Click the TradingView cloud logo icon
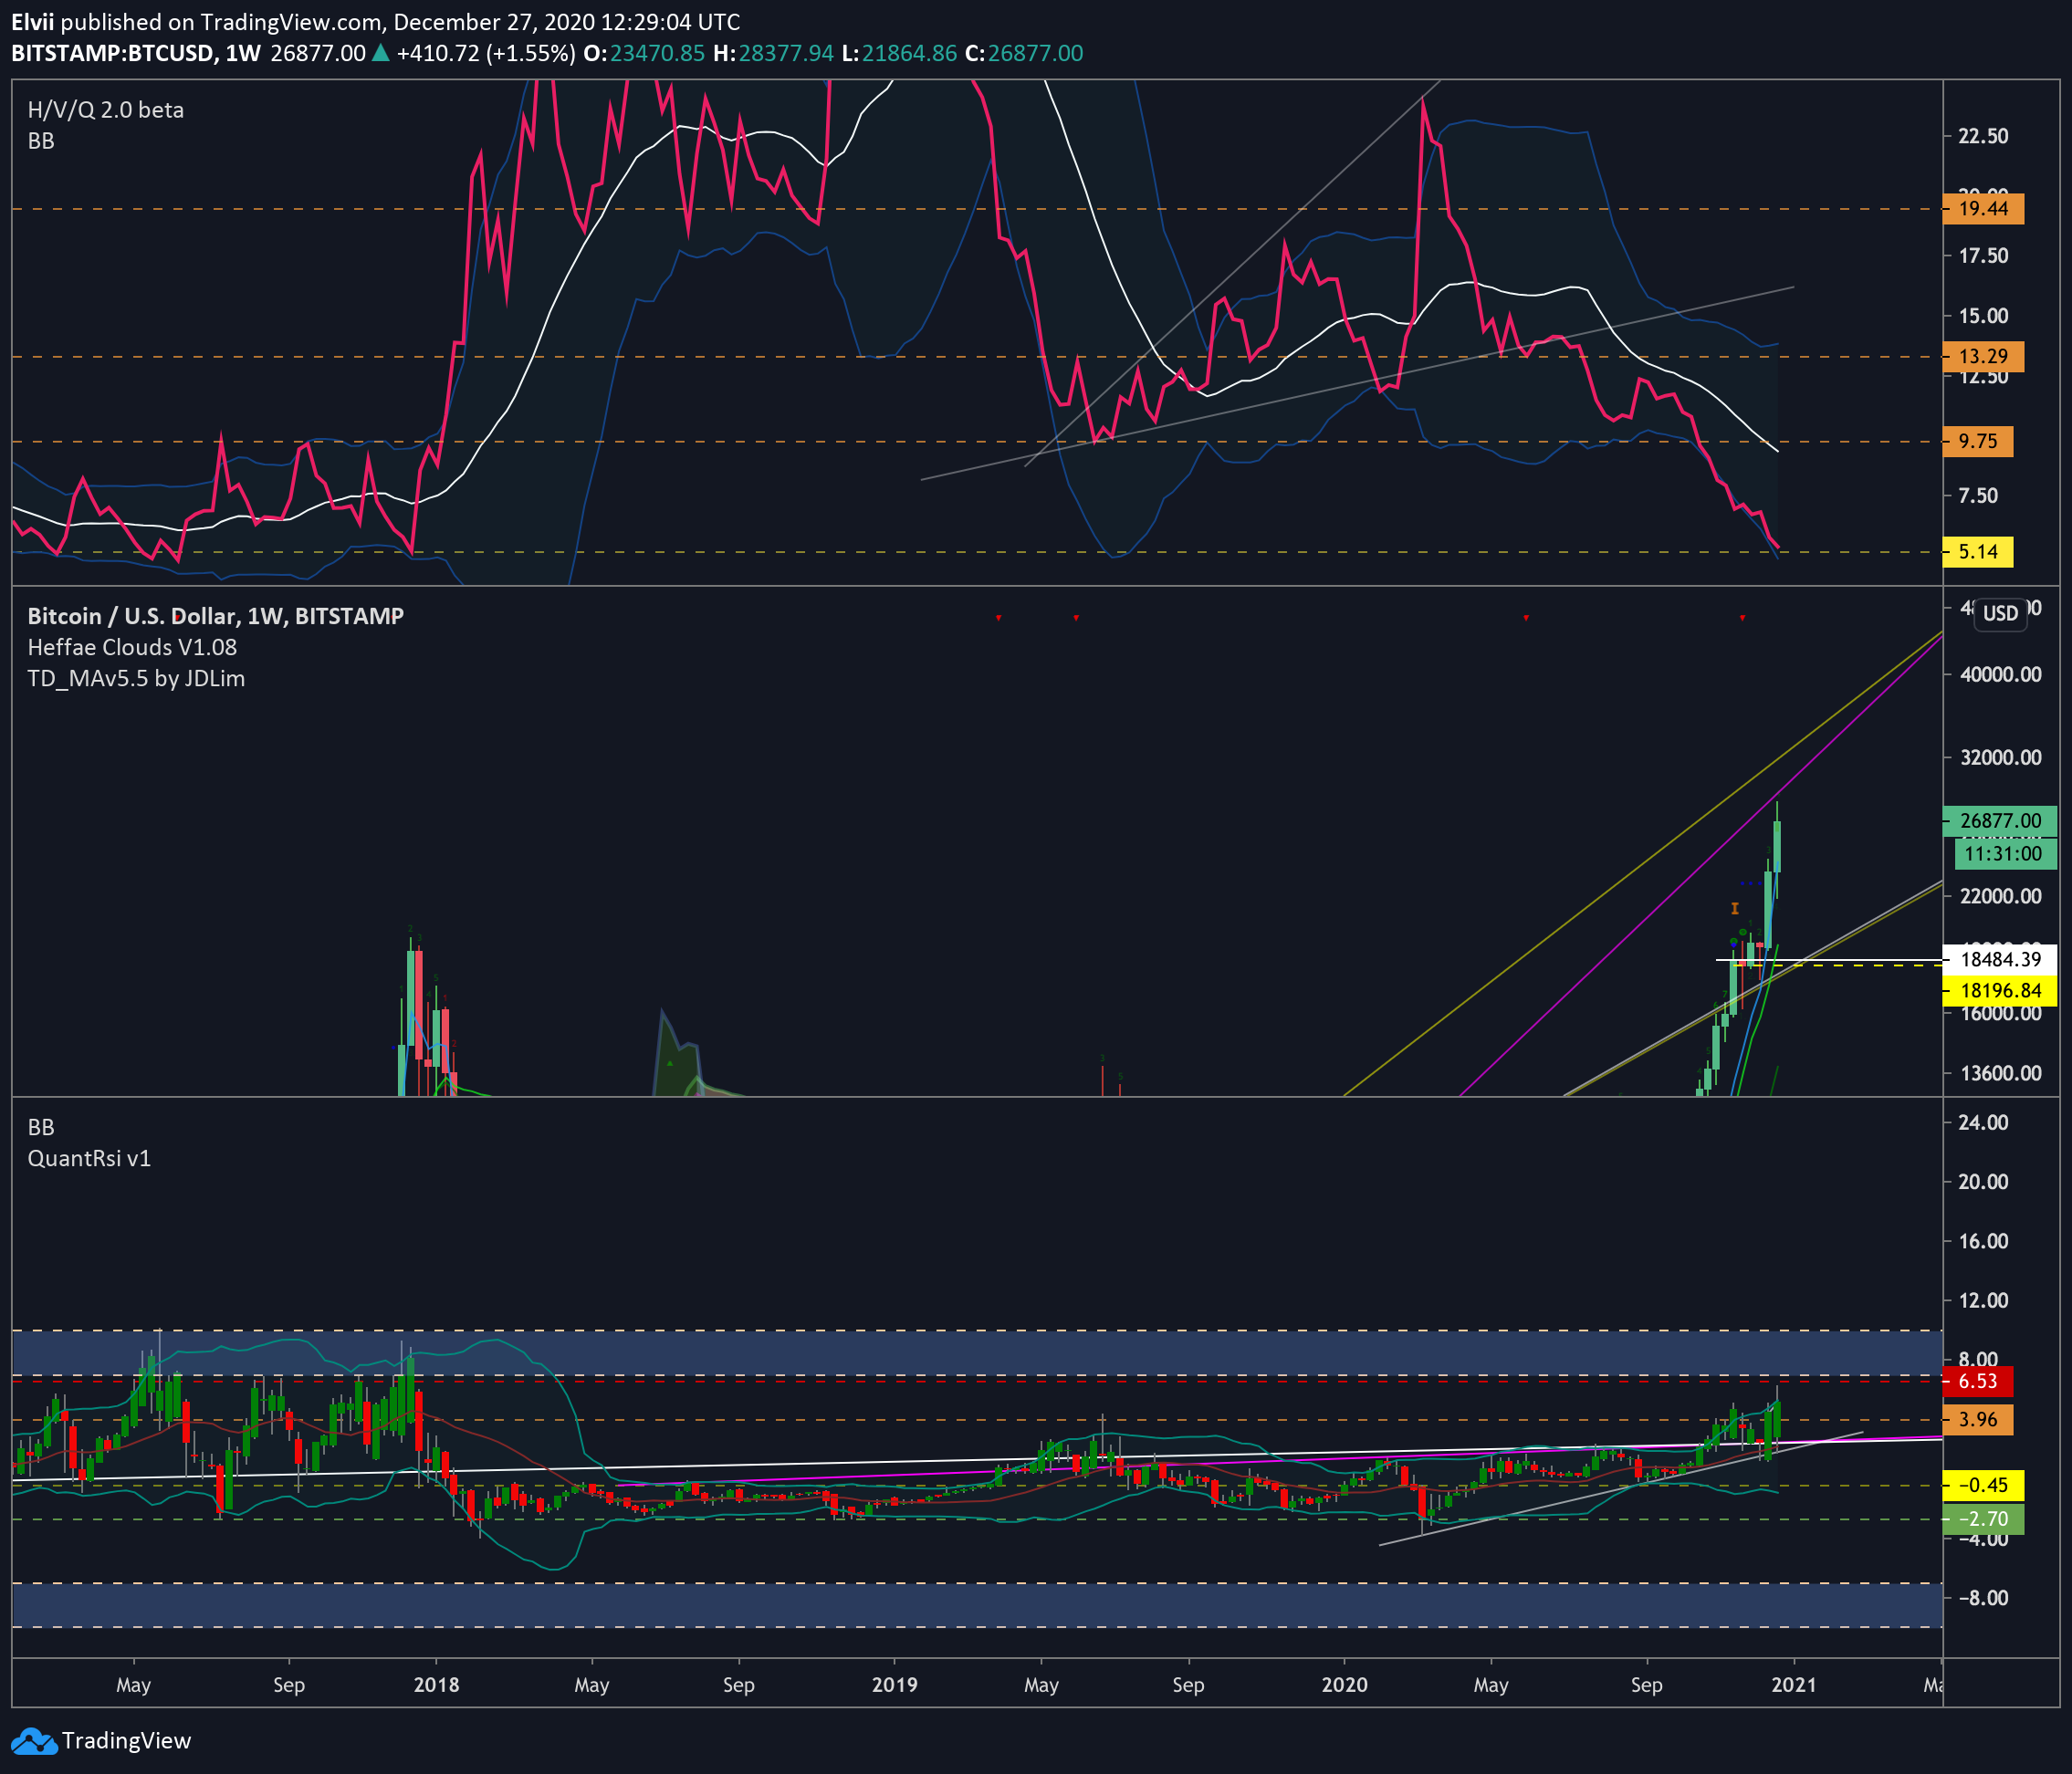The image size is (2072, 1774). point(34,1741)
